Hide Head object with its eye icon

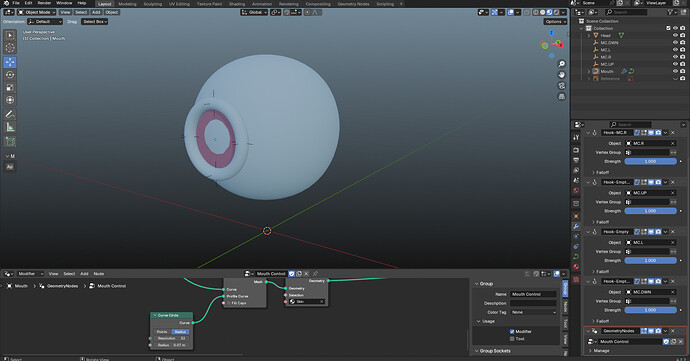(675, 35)
